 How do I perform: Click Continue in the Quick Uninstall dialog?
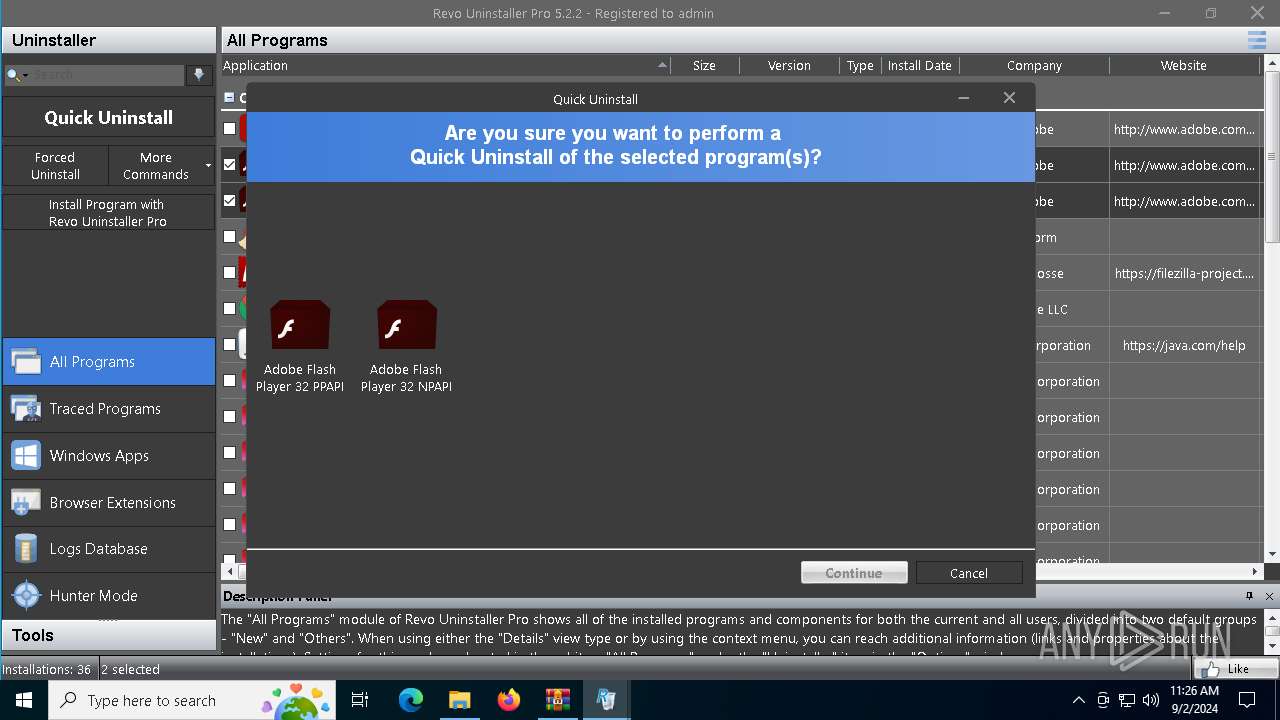pos(854,573)
